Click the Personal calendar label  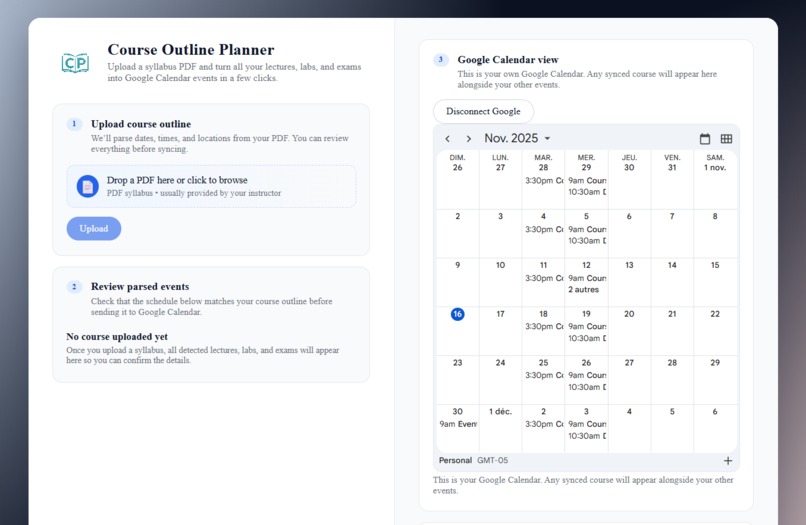(x=455, y=460)
